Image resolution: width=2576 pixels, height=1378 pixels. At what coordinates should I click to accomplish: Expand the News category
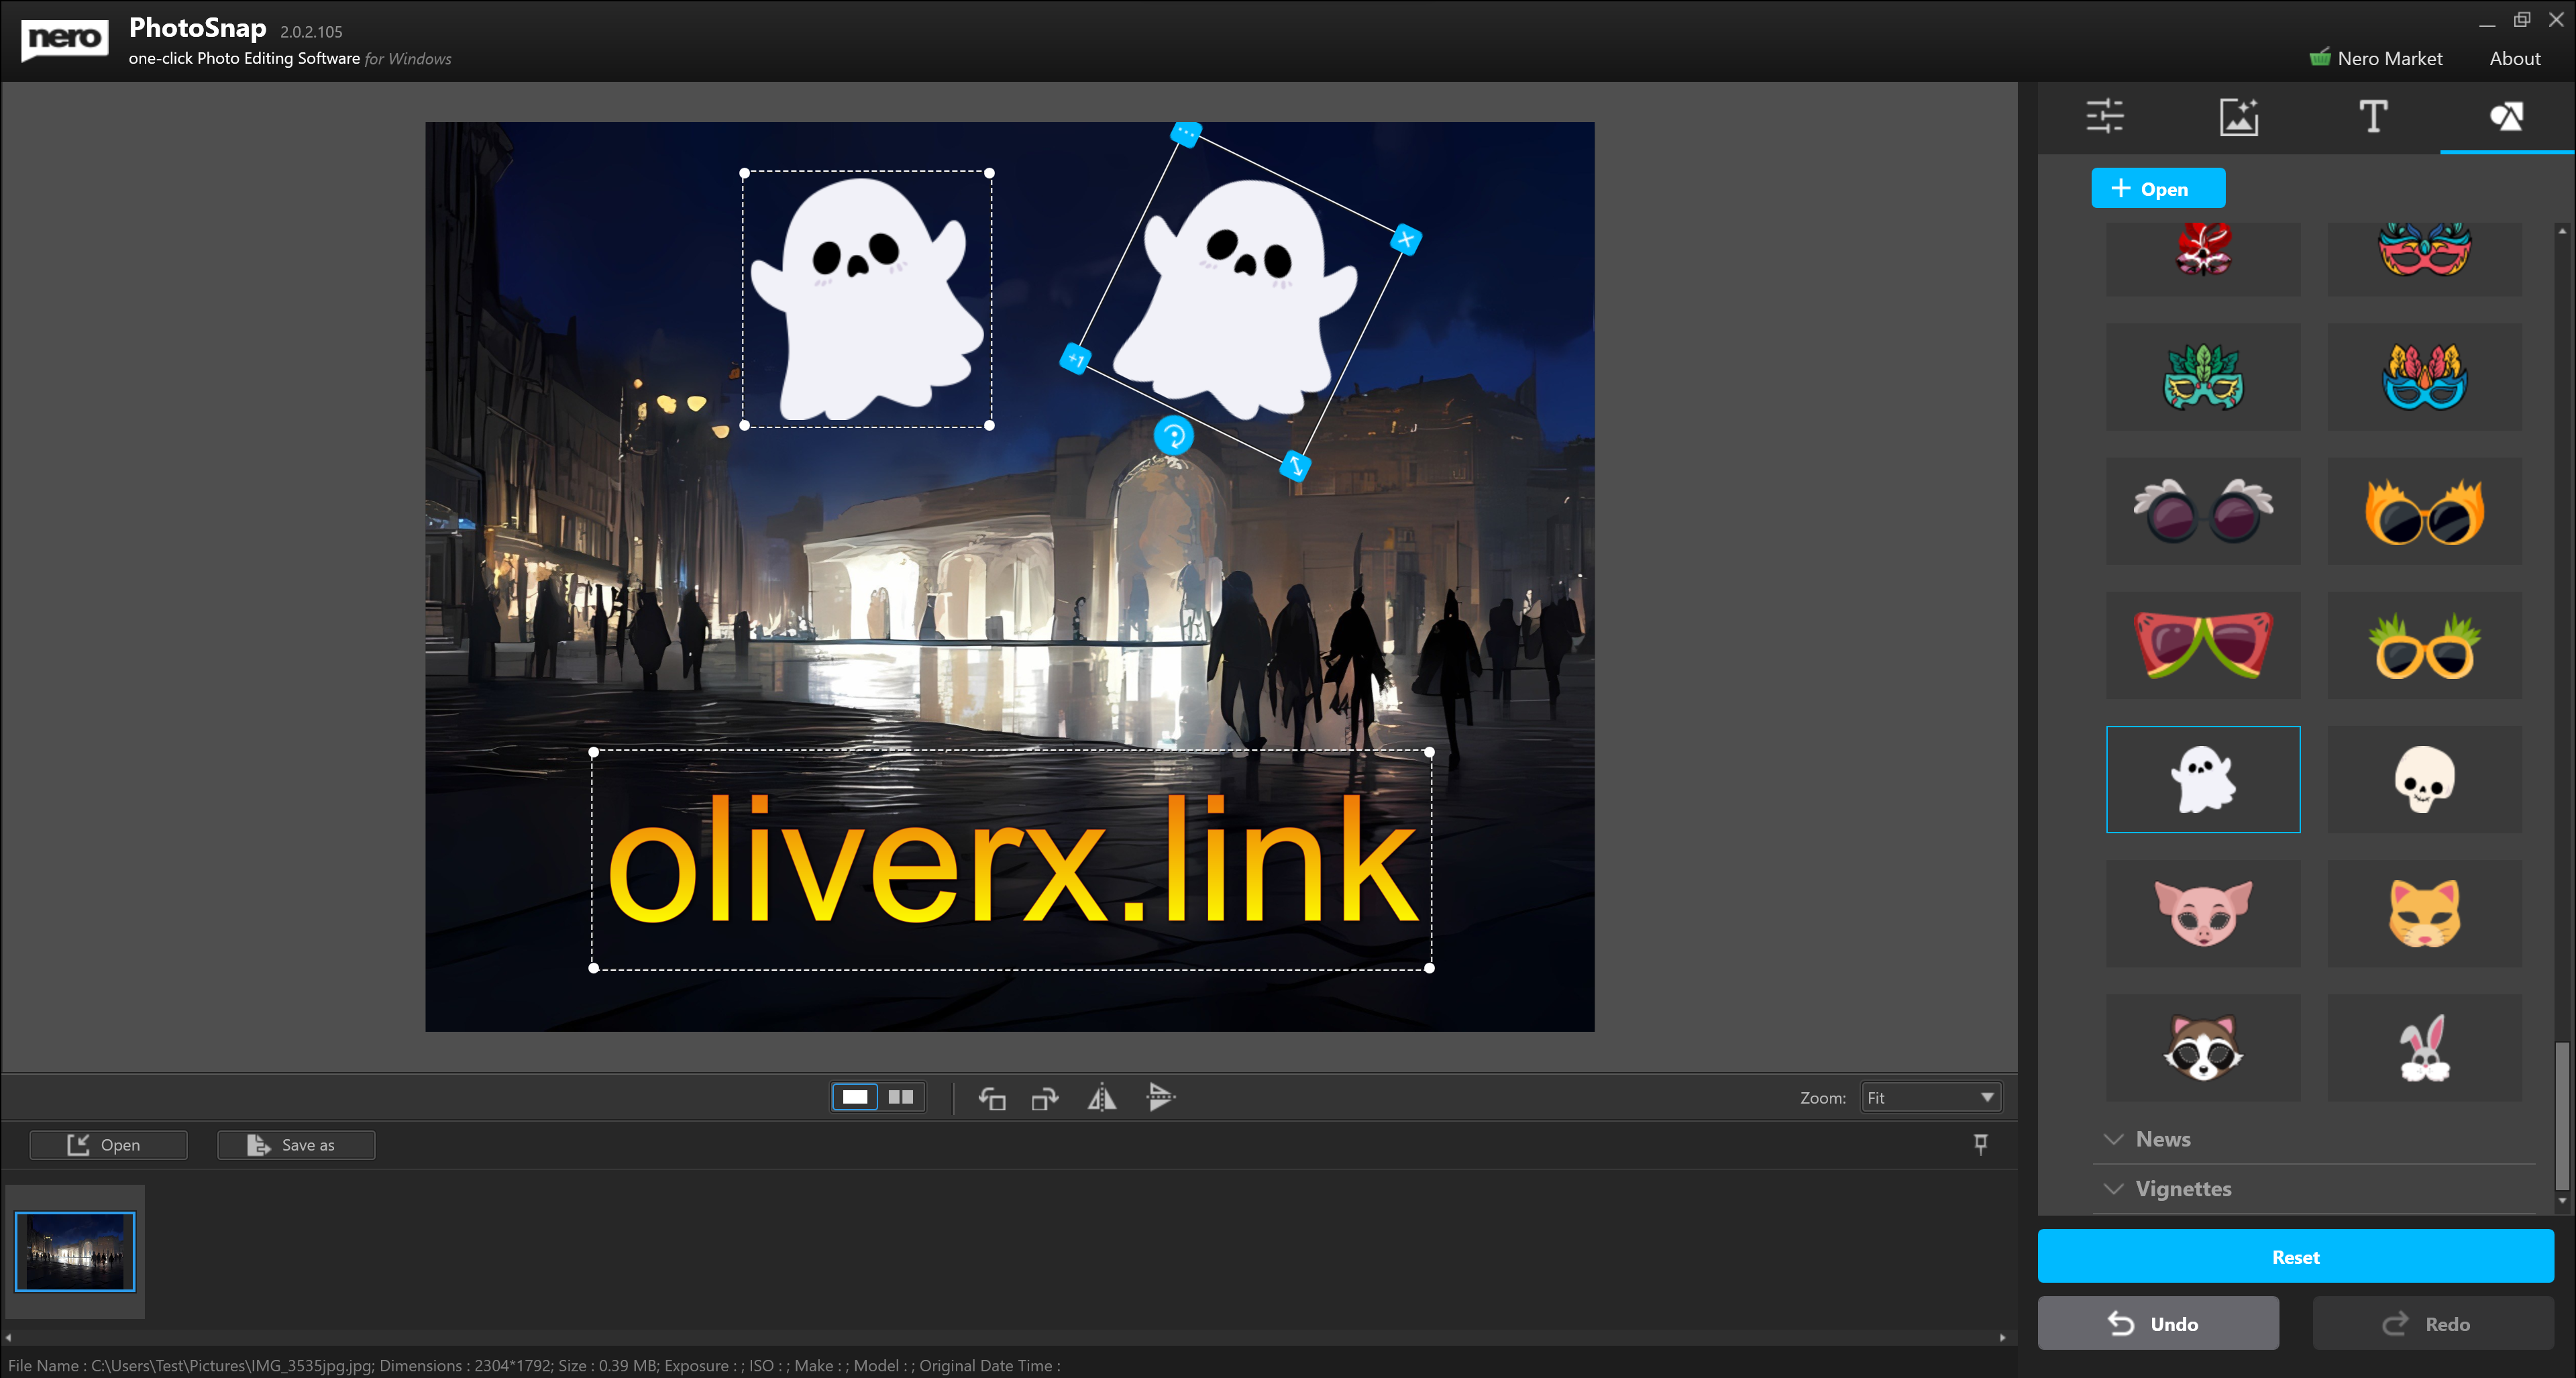pyautogui.click(x=2162, y=1139)
